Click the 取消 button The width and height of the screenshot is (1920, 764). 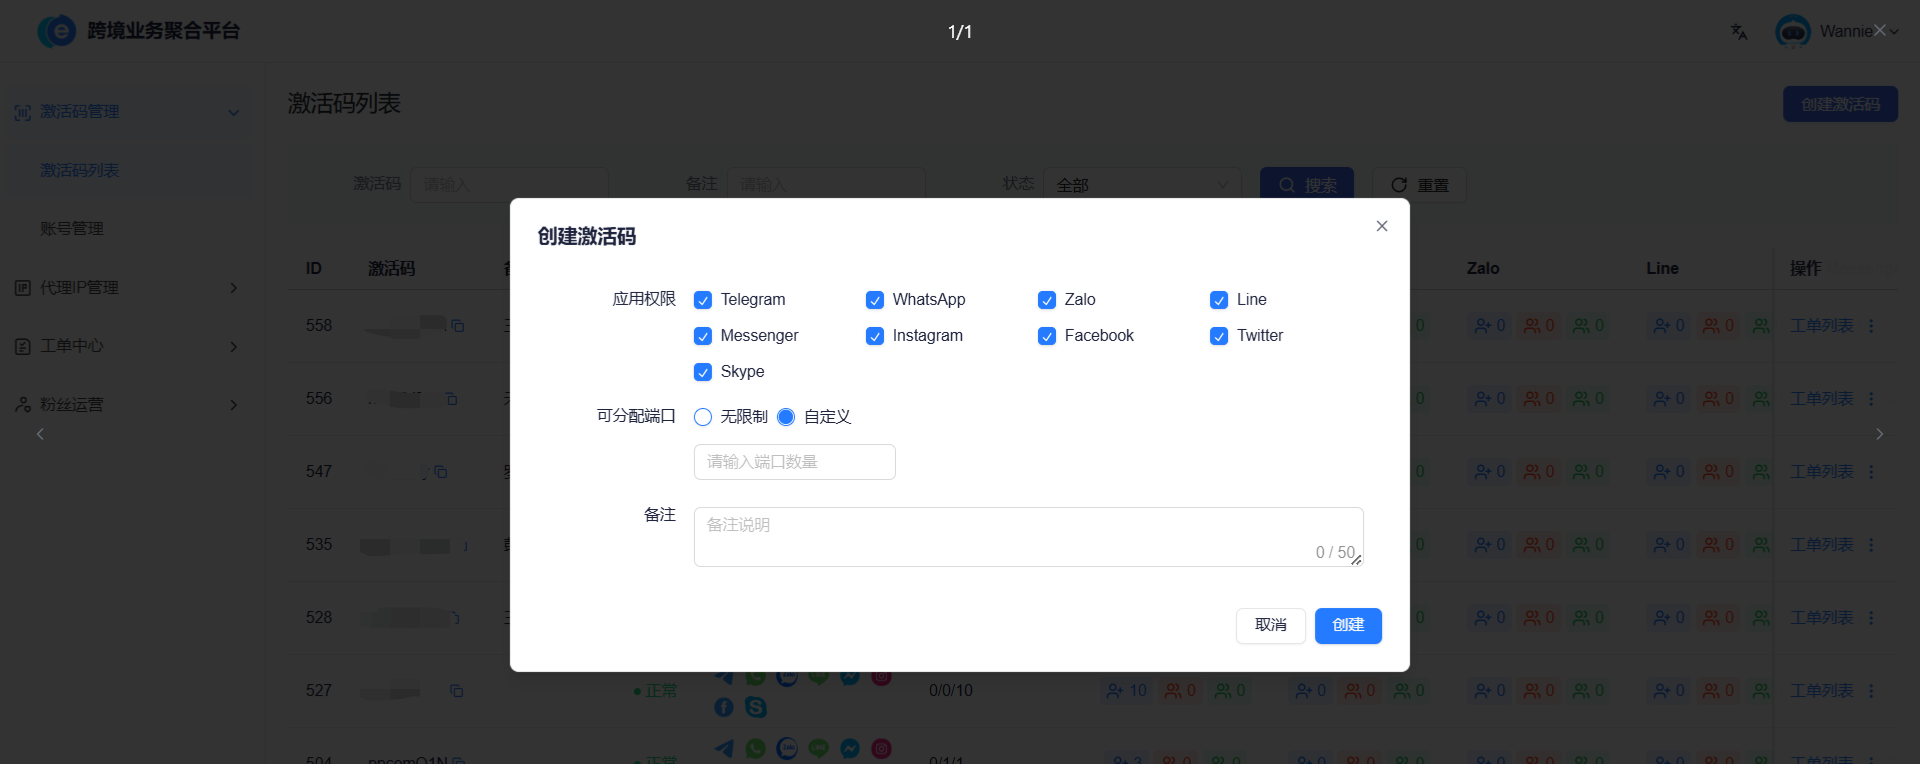point(1270,625)
